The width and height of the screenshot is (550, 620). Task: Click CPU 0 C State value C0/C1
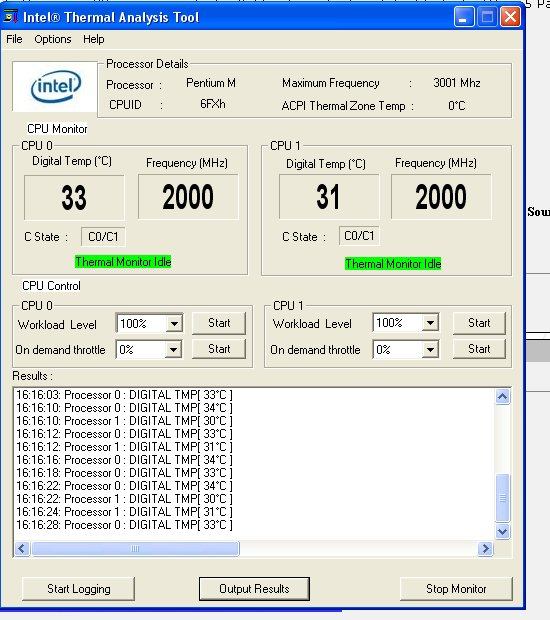[103, 237]
